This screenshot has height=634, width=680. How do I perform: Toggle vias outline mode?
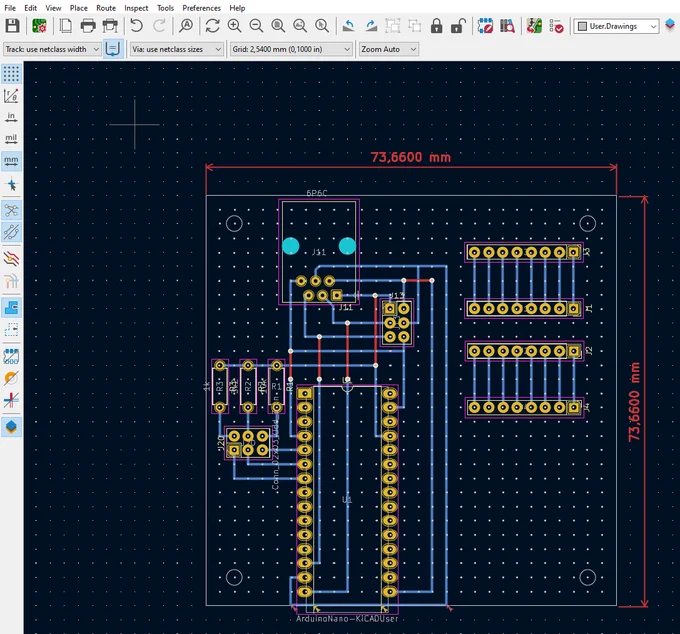pyautogui.click(x=11, y=378)
